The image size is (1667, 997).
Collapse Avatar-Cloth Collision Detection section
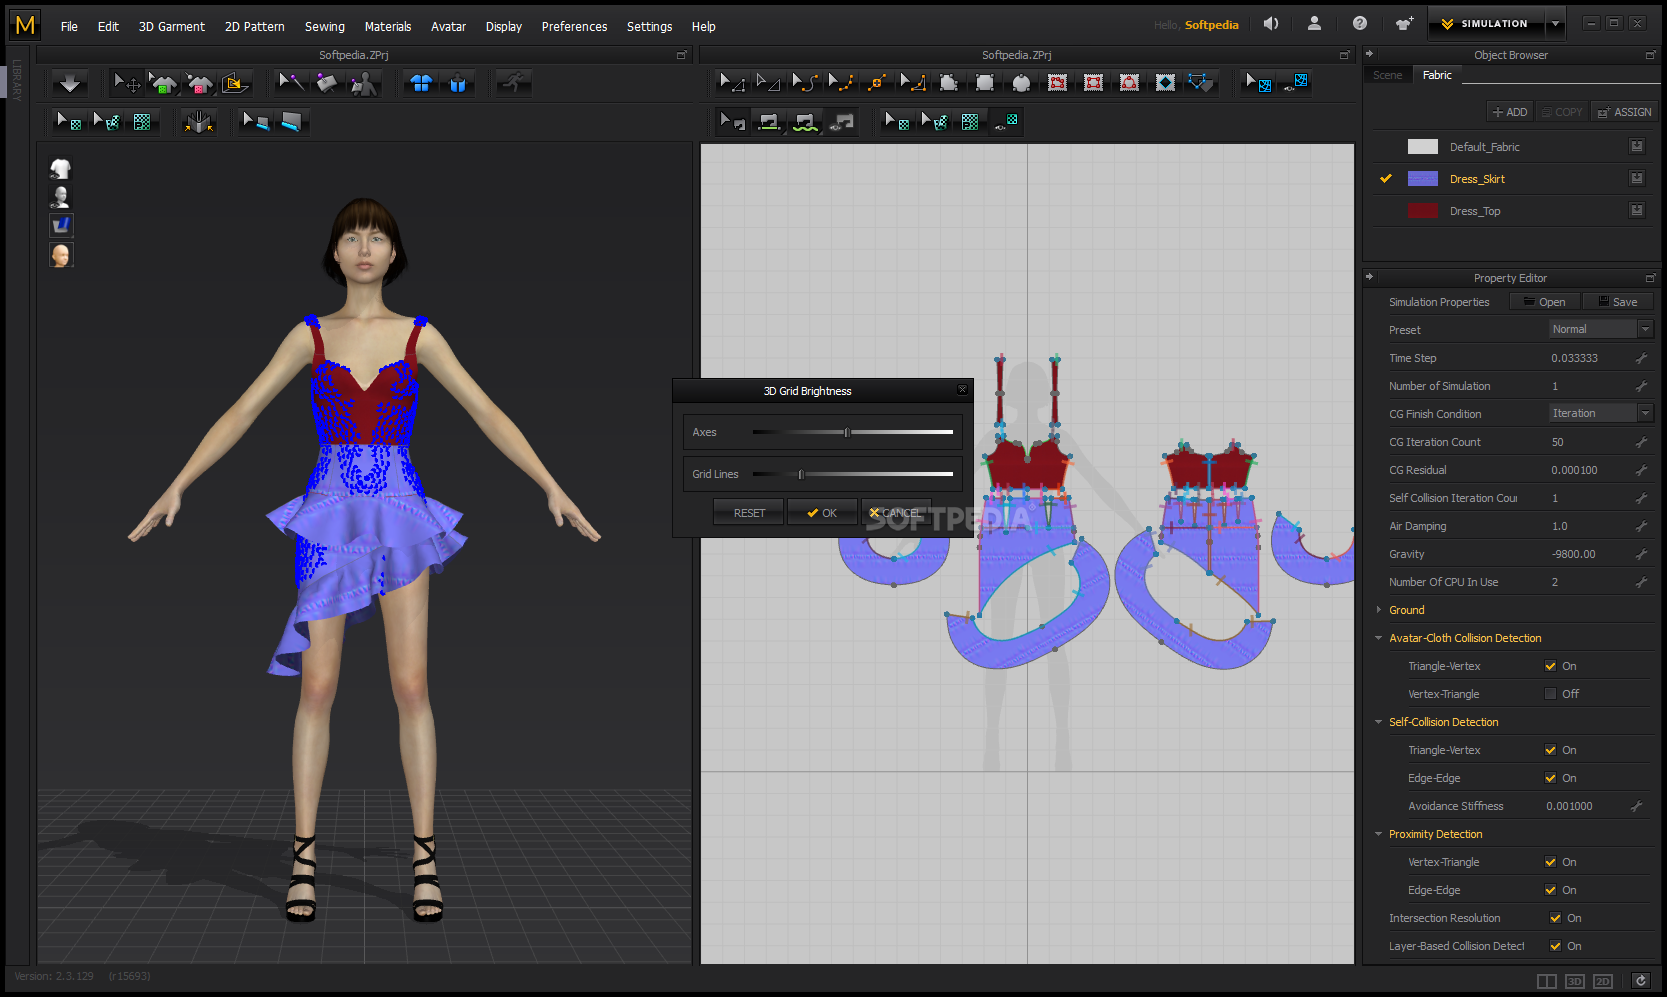coord(1379,638)
